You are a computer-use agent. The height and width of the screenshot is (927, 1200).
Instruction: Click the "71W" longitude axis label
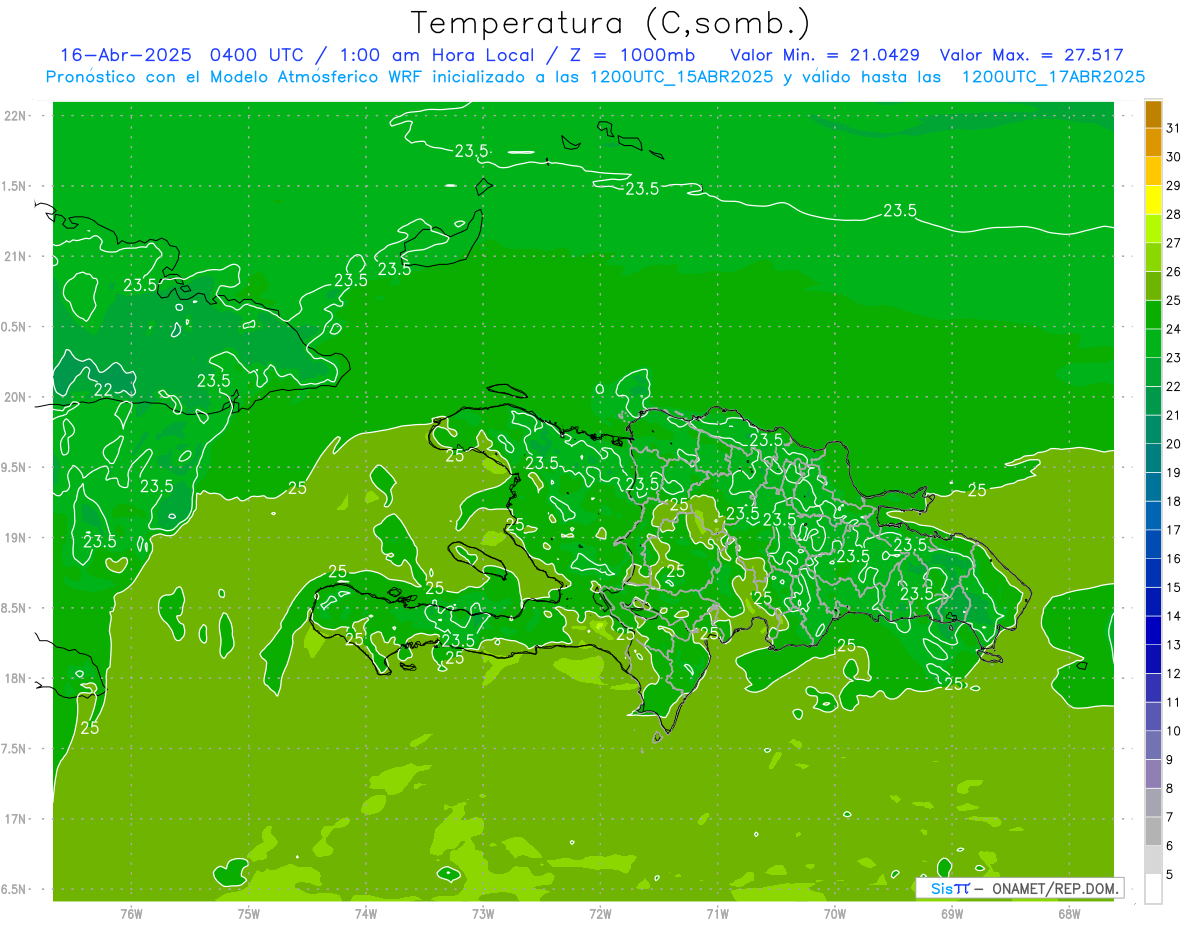point(717,913)
